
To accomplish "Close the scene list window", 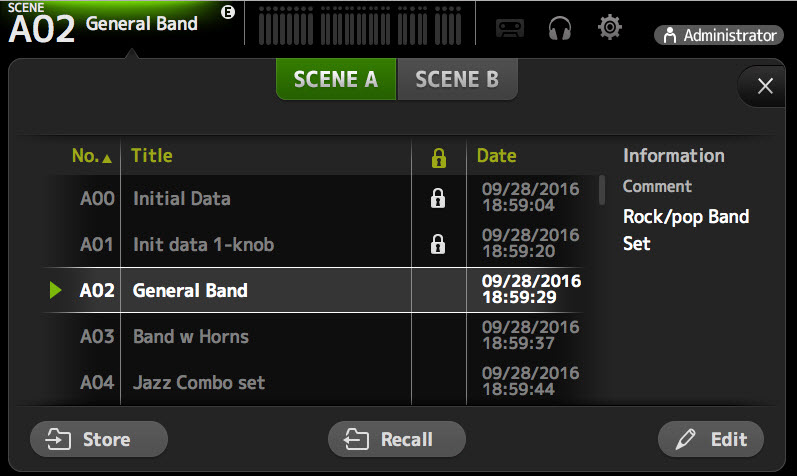I will (x=765, y=86).
